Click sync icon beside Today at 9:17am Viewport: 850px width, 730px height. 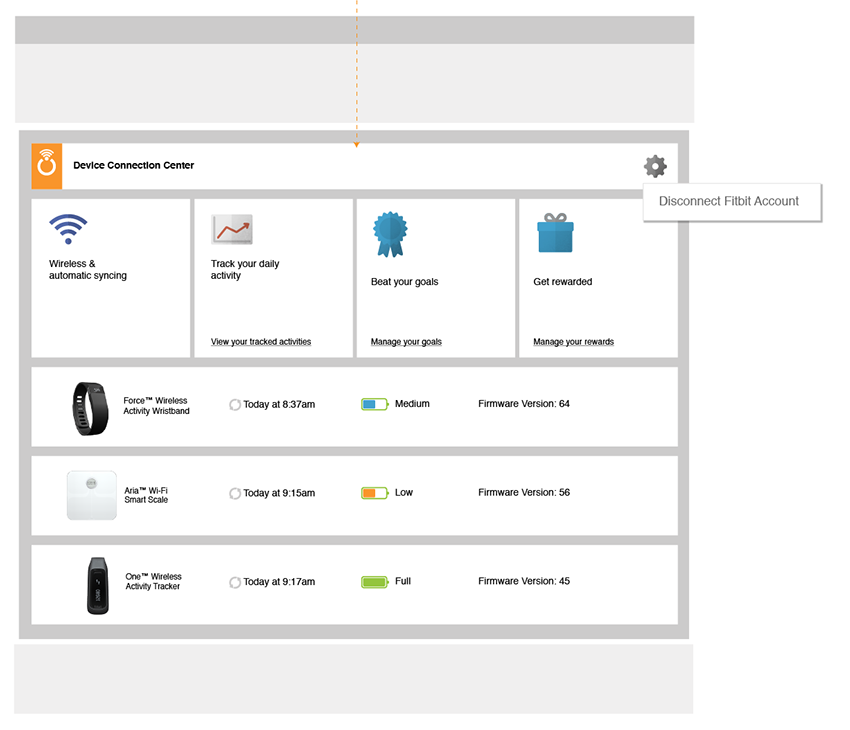235,582
